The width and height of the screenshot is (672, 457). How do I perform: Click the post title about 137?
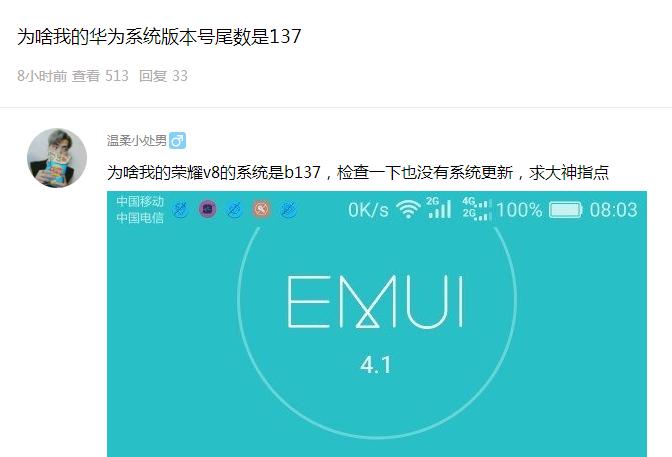click(159, 36)
